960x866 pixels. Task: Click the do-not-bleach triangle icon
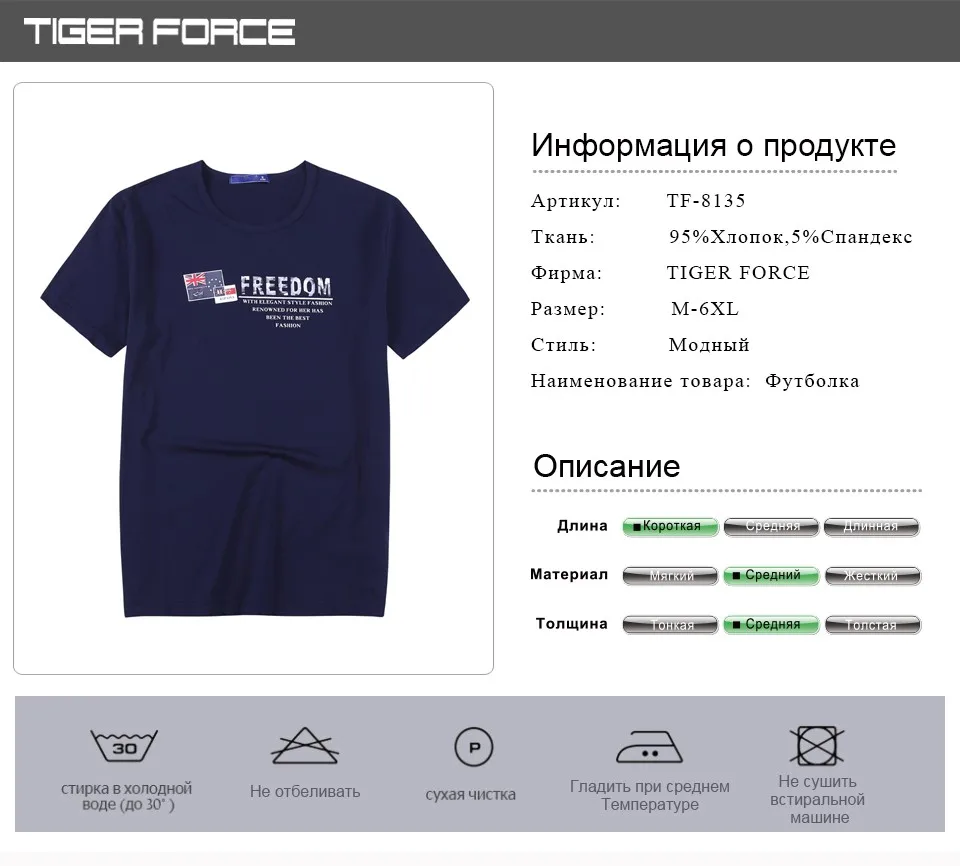(x=305, y=745)
